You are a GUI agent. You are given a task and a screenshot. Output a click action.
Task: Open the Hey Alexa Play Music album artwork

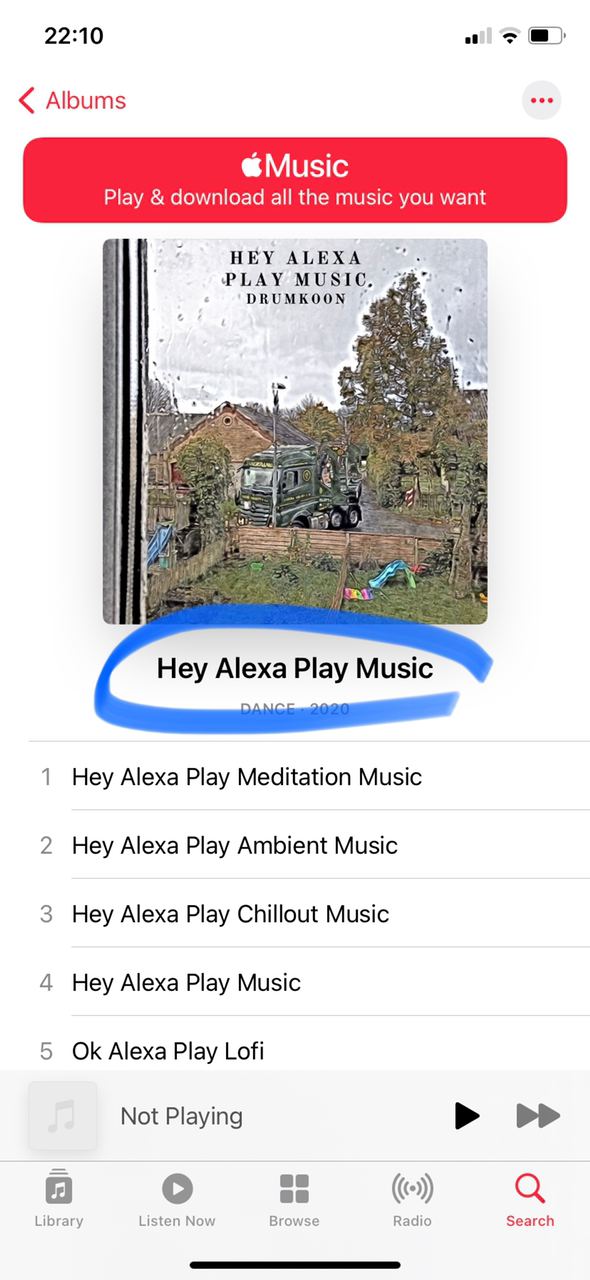(x=295, y=431)
